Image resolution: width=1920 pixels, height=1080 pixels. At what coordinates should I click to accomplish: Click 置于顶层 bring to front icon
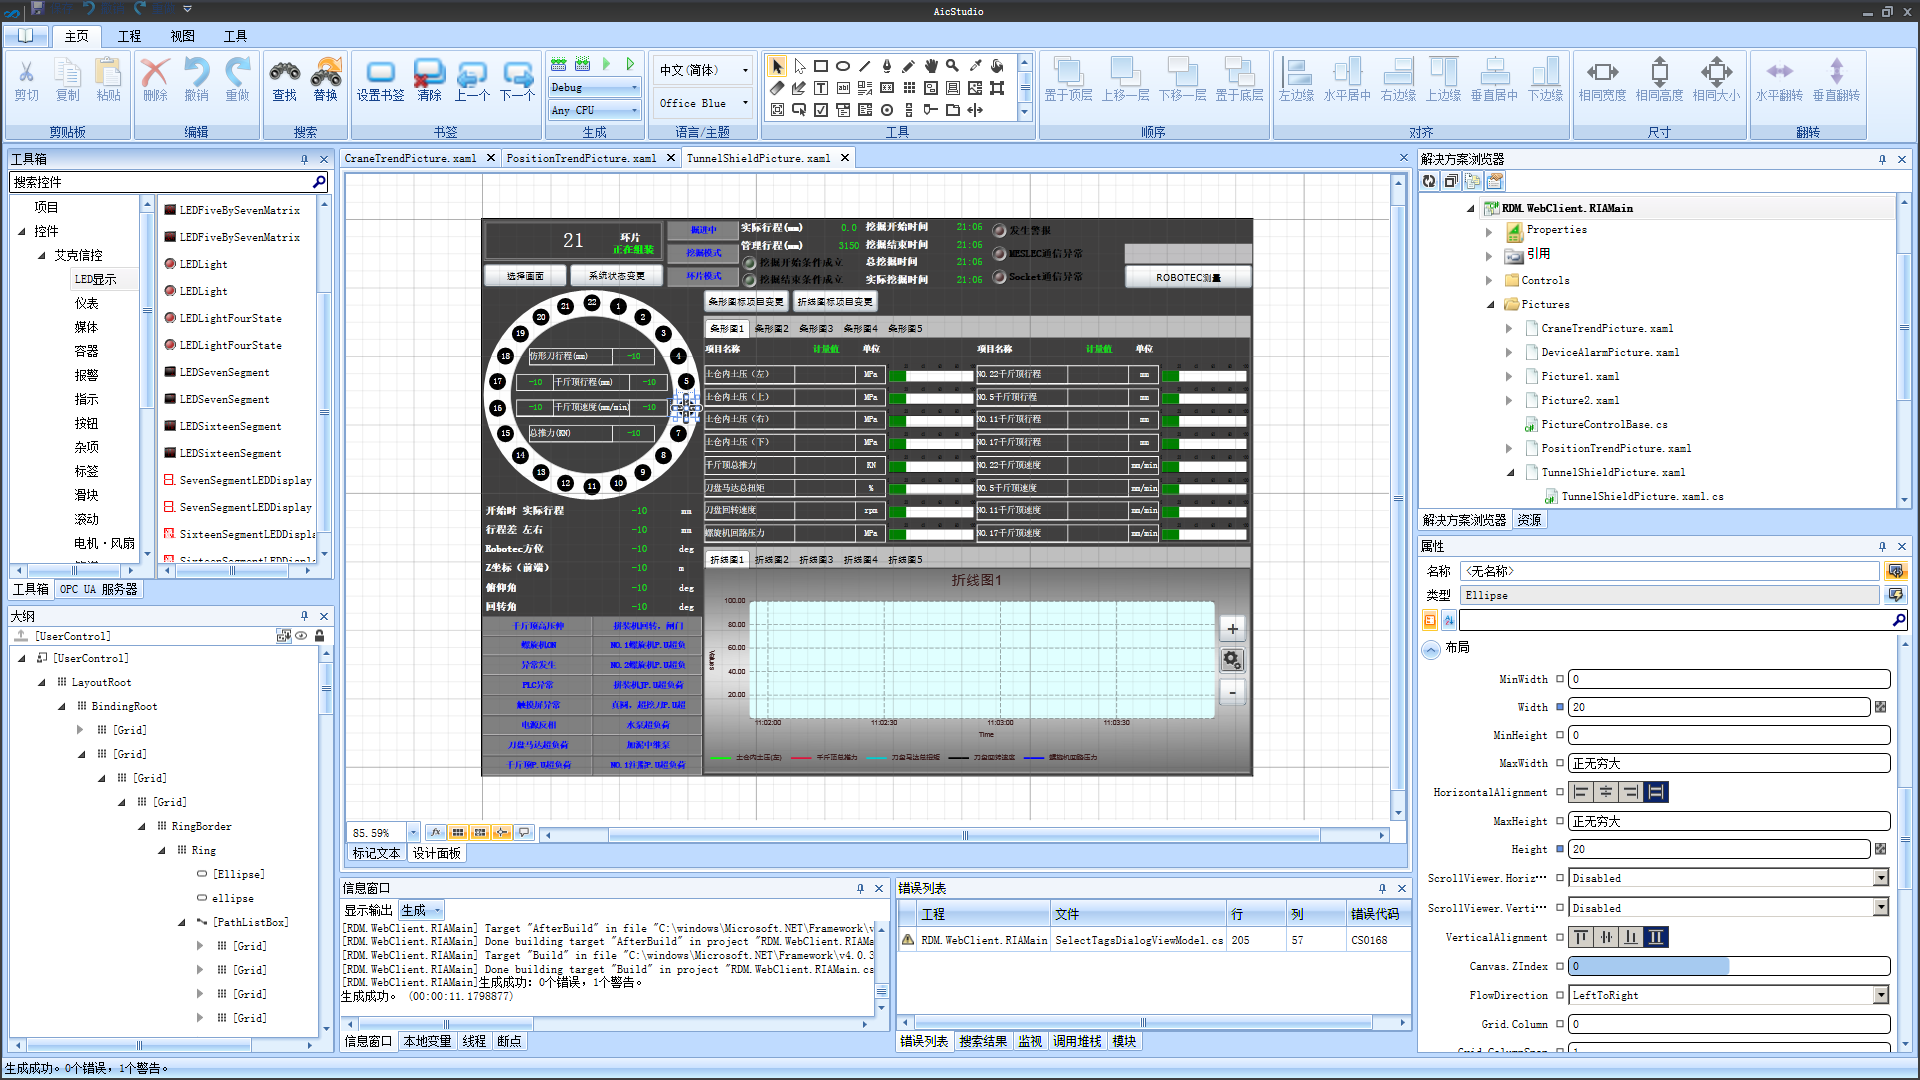click(x=1068, y=72)
